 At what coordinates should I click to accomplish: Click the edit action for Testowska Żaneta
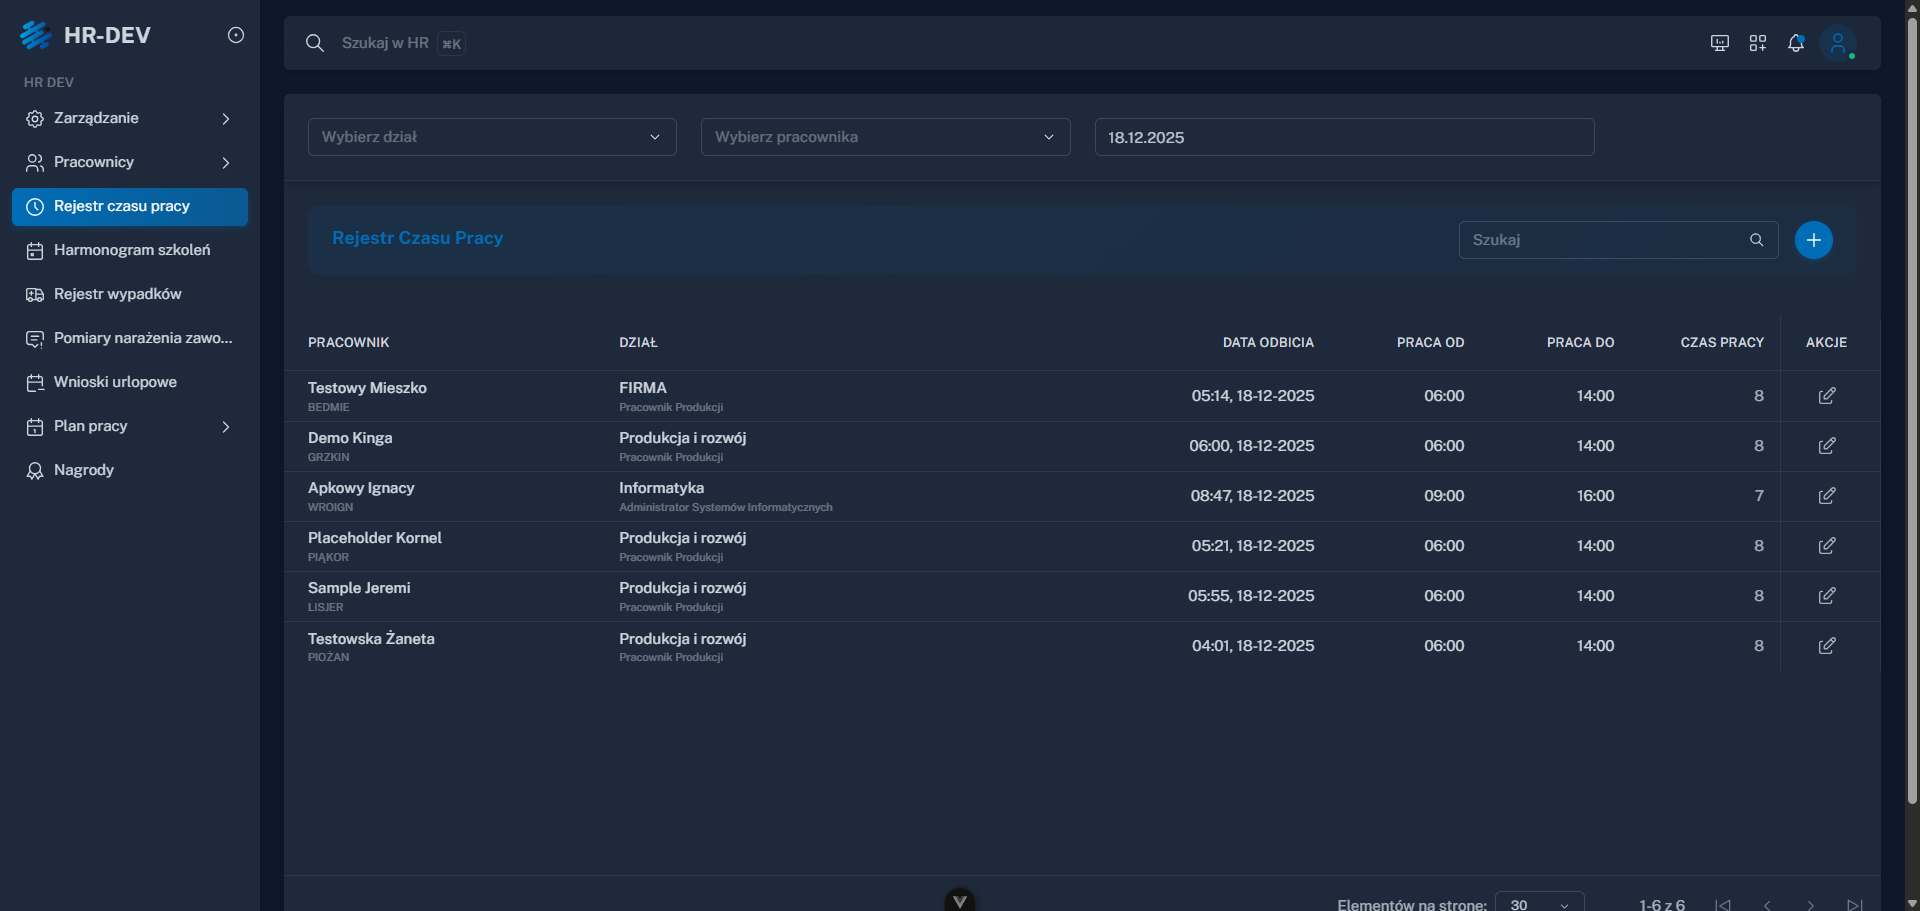coord(1827,645)
